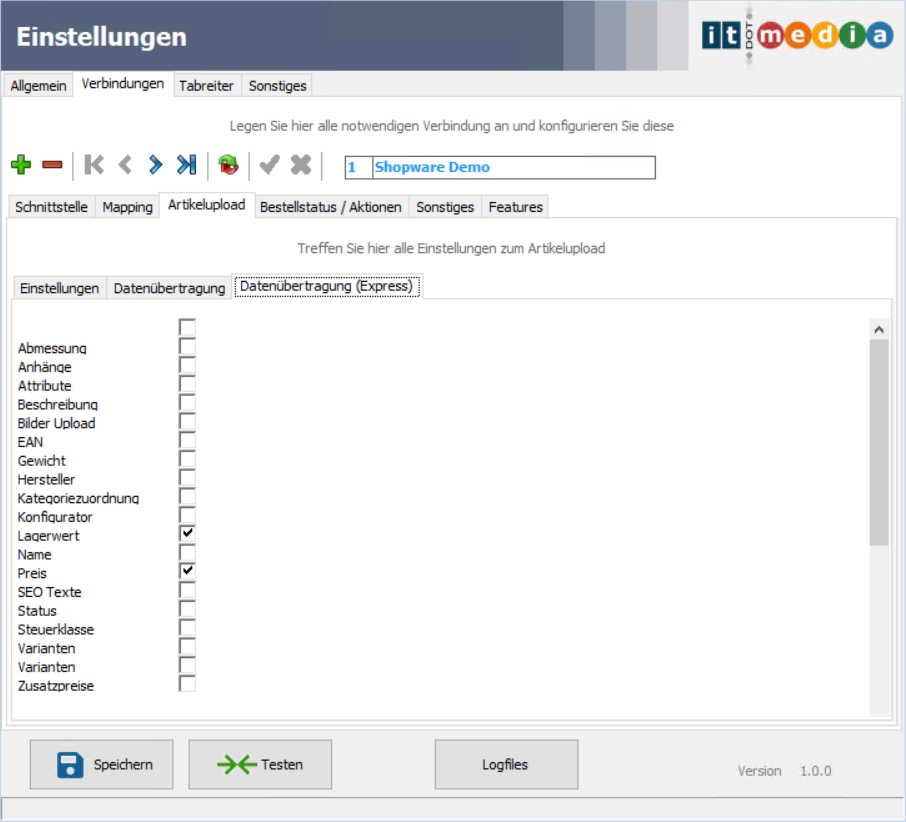Viewport: 906px width, 822px height.
Task: Jump to last connection record
Action: [x=186, y=165]
